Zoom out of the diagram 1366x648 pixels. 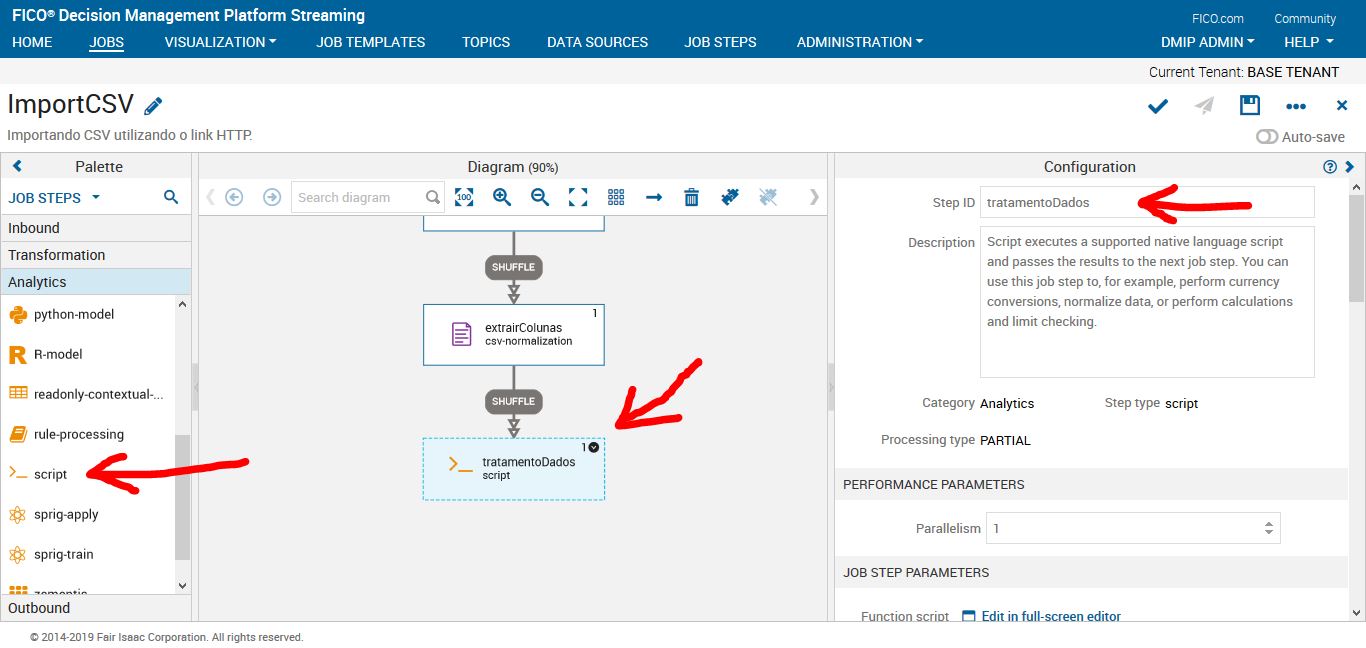(539, 197)
